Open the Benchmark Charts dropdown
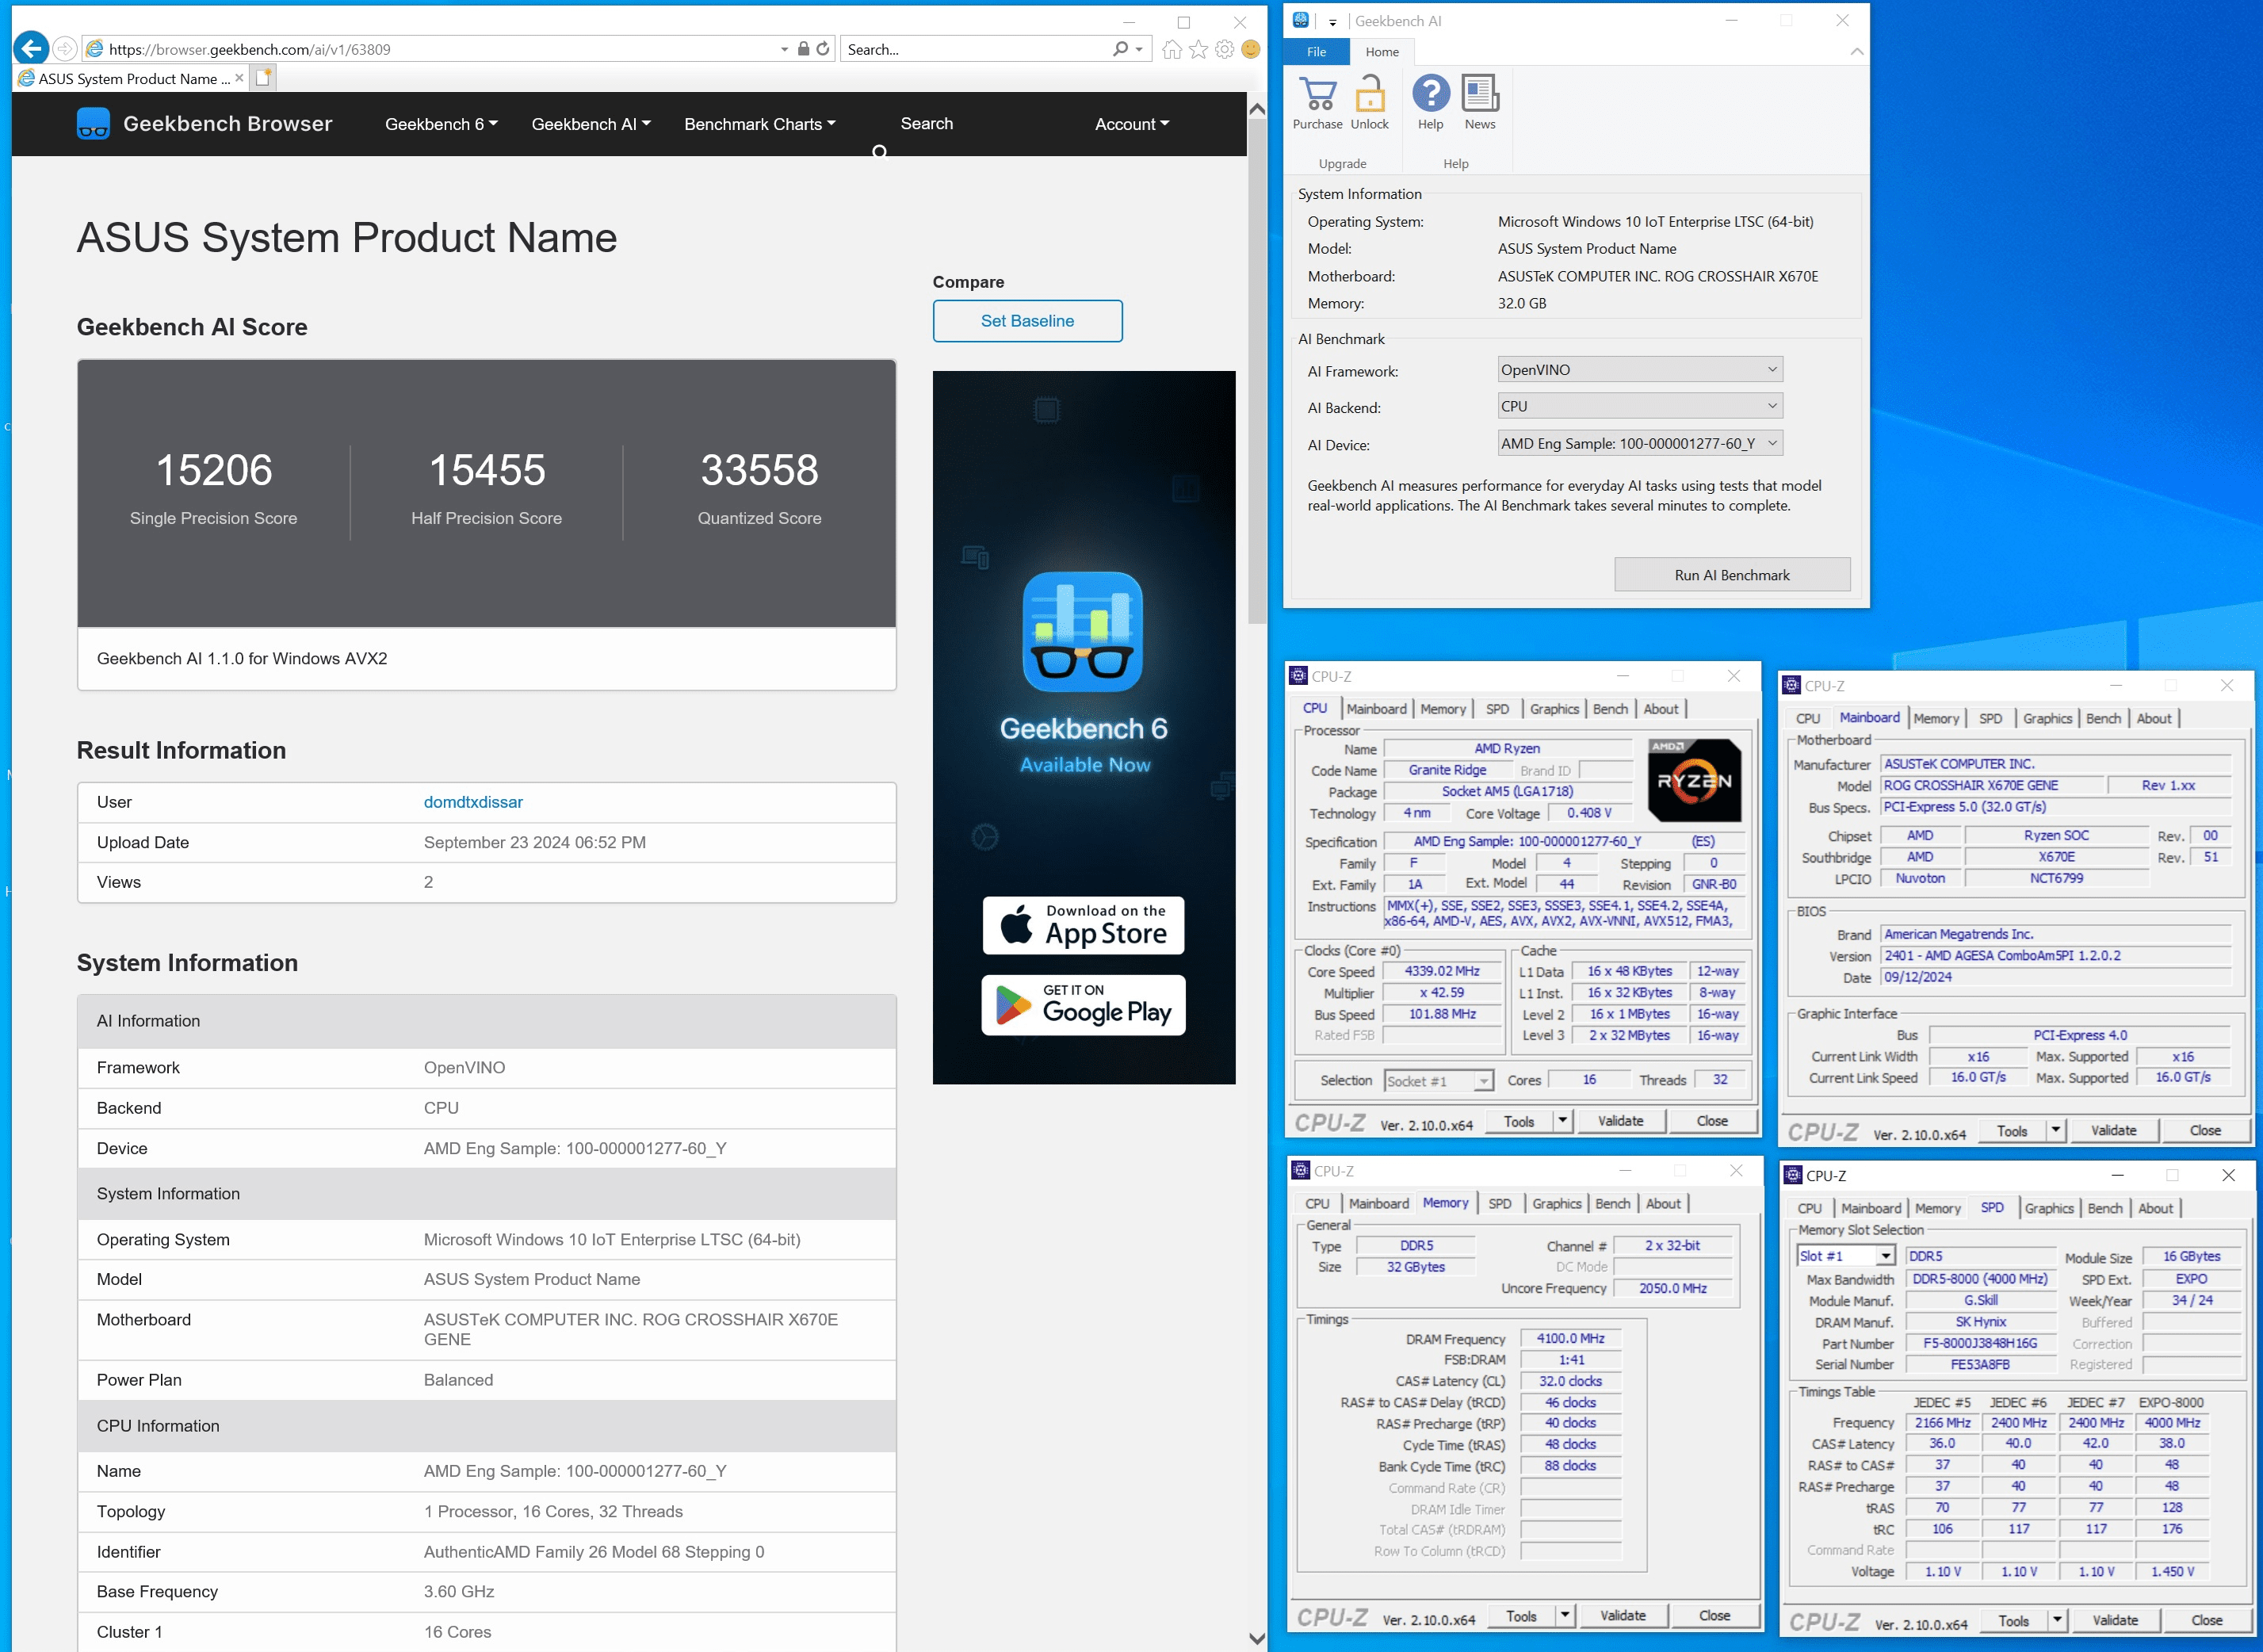Screen dimensions: 2263x1652 [760, 124]
